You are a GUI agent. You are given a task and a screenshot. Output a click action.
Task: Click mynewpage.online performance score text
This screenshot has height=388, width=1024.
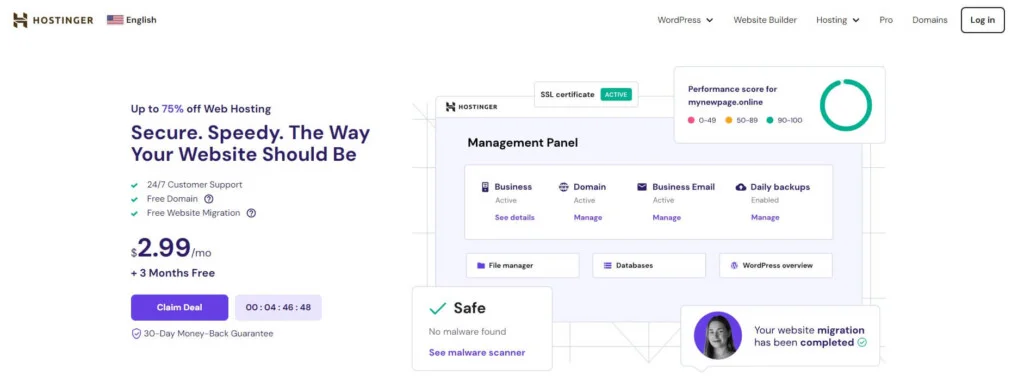pos(733,95)
